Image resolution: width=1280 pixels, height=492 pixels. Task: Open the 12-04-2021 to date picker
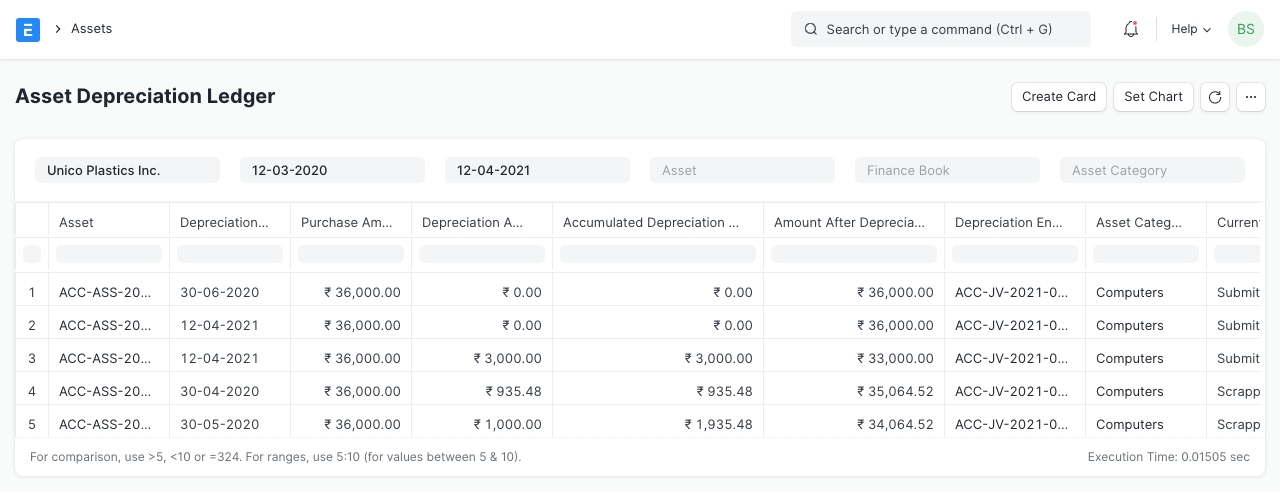tap(537, 171)
